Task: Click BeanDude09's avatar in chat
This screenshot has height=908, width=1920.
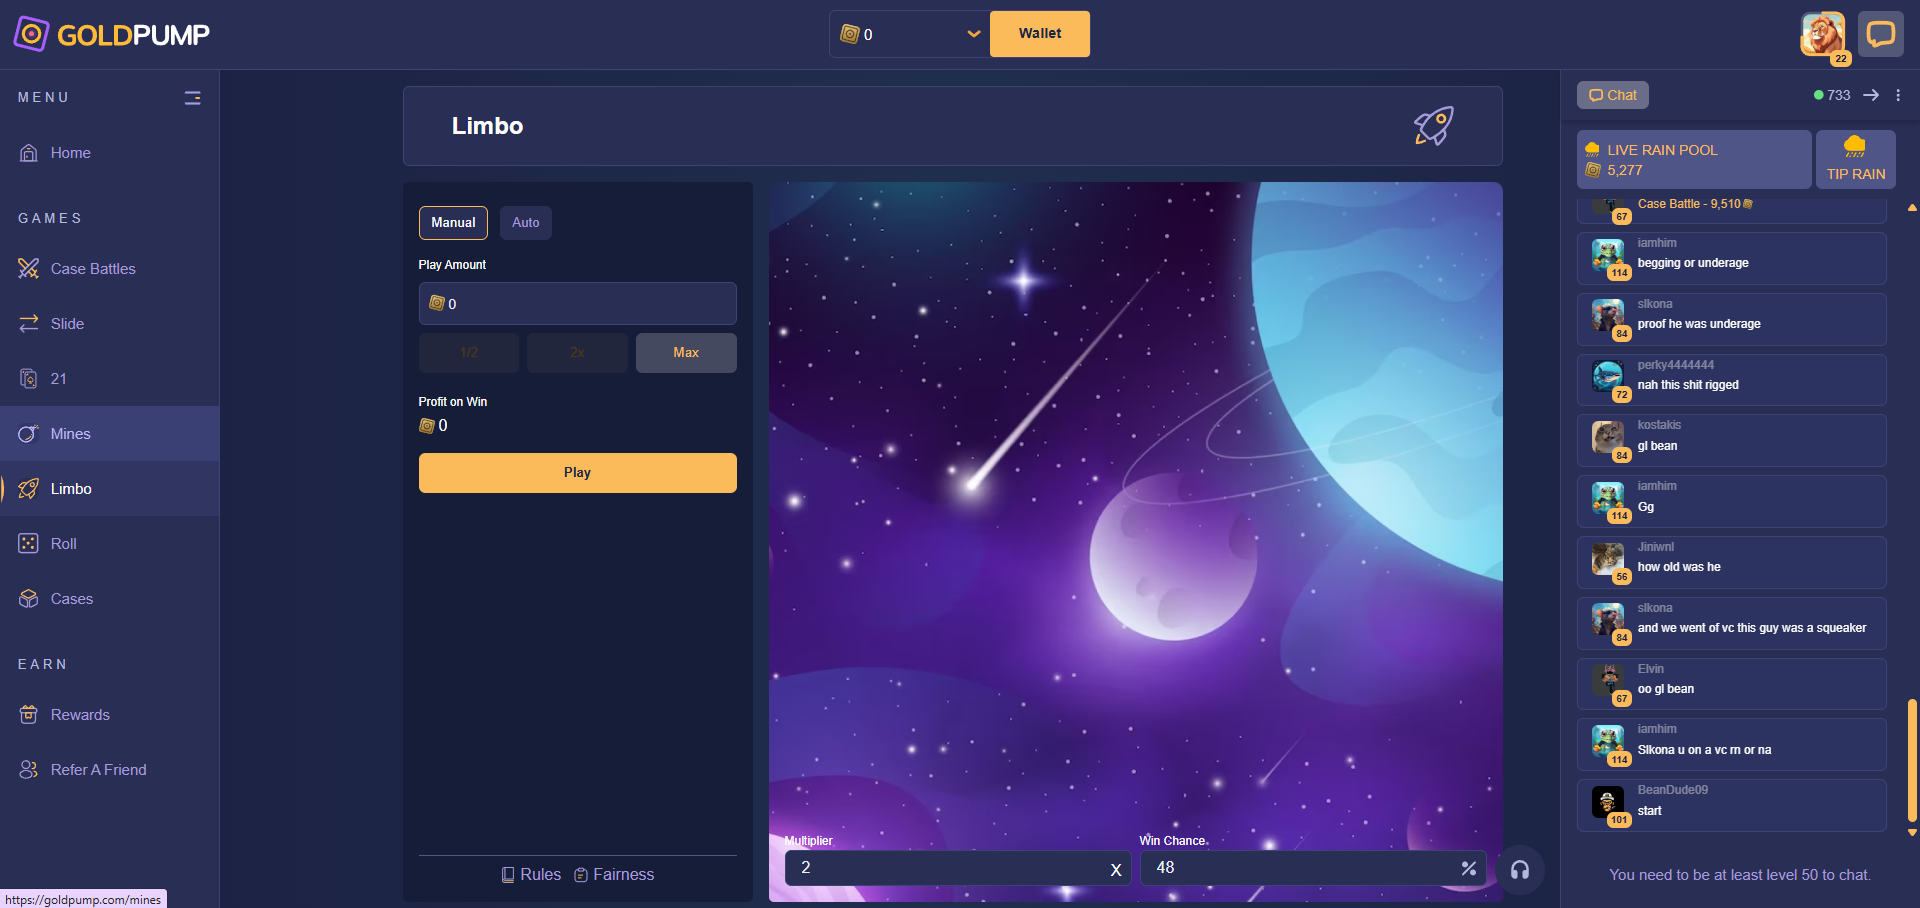Action: point(1608,802)
